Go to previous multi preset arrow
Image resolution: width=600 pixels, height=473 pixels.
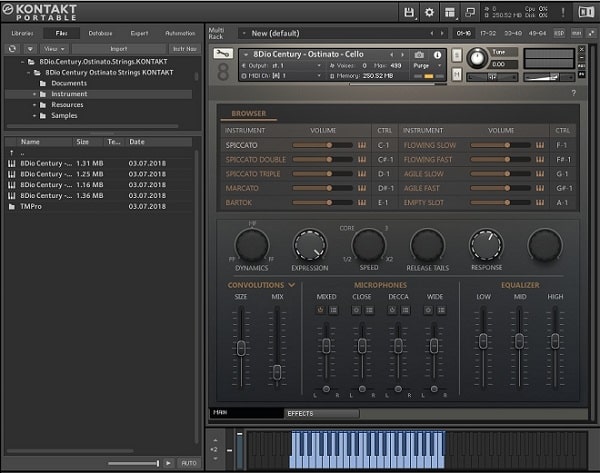click(432, 33)
